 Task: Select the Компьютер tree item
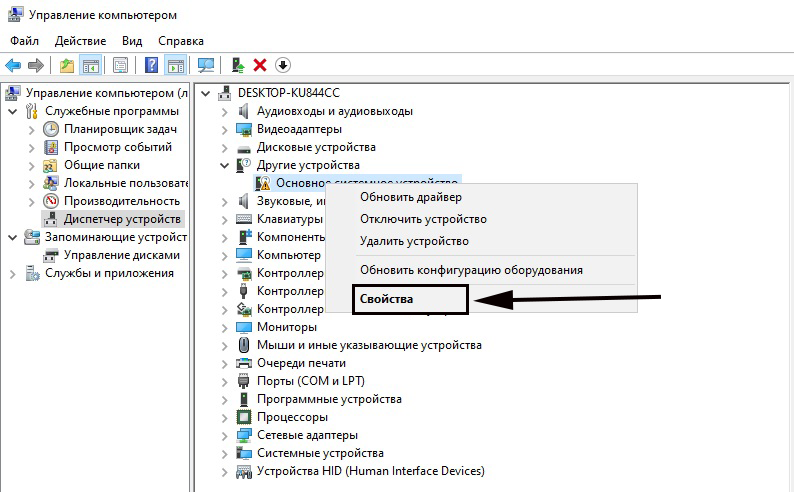tap(289, 255)
